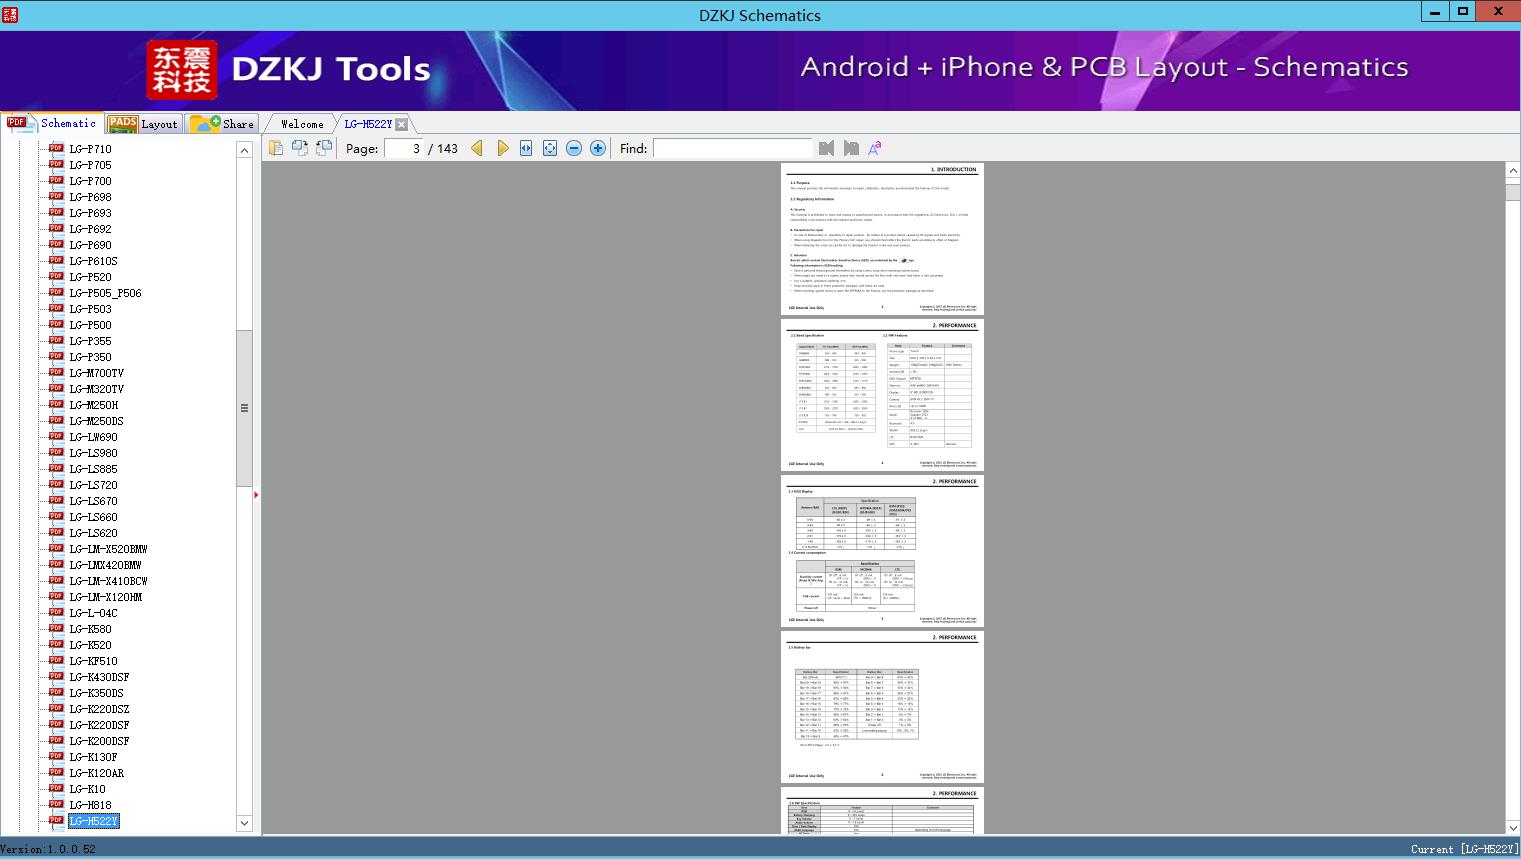Select the LG-K220DSZ entry
The width and height of the screenshot is (1521, 859).
click(x=99, y=709)
